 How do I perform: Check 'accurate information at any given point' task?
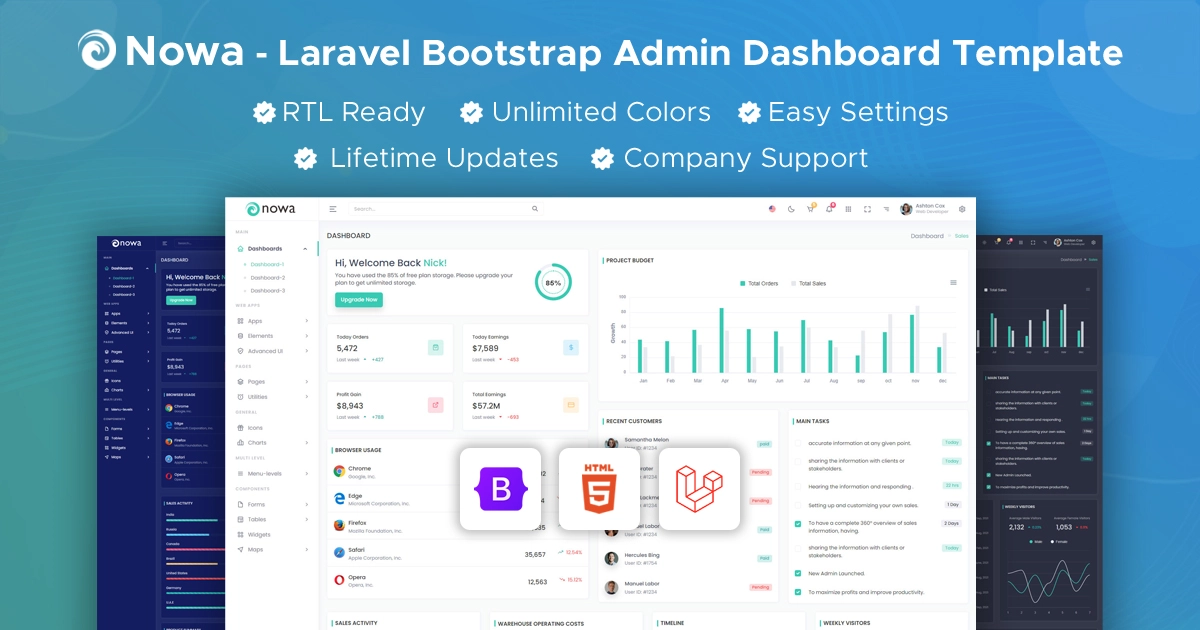coord(798,442)
